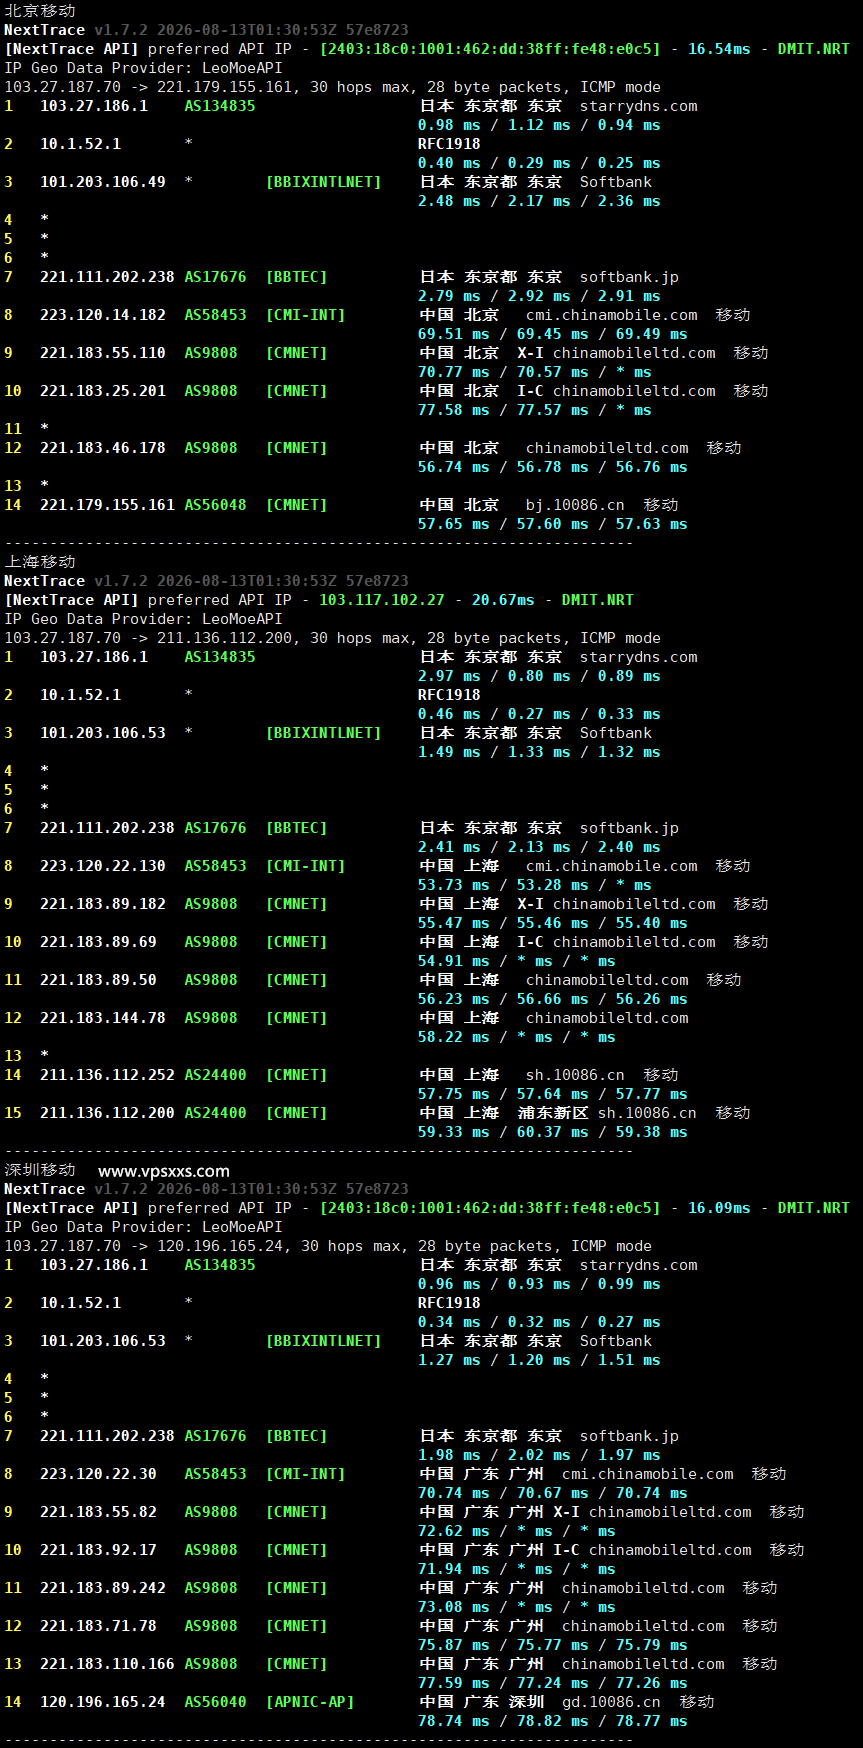
Task: Click hop 8 IP 223.120.14.182
Action: point(103,315)
